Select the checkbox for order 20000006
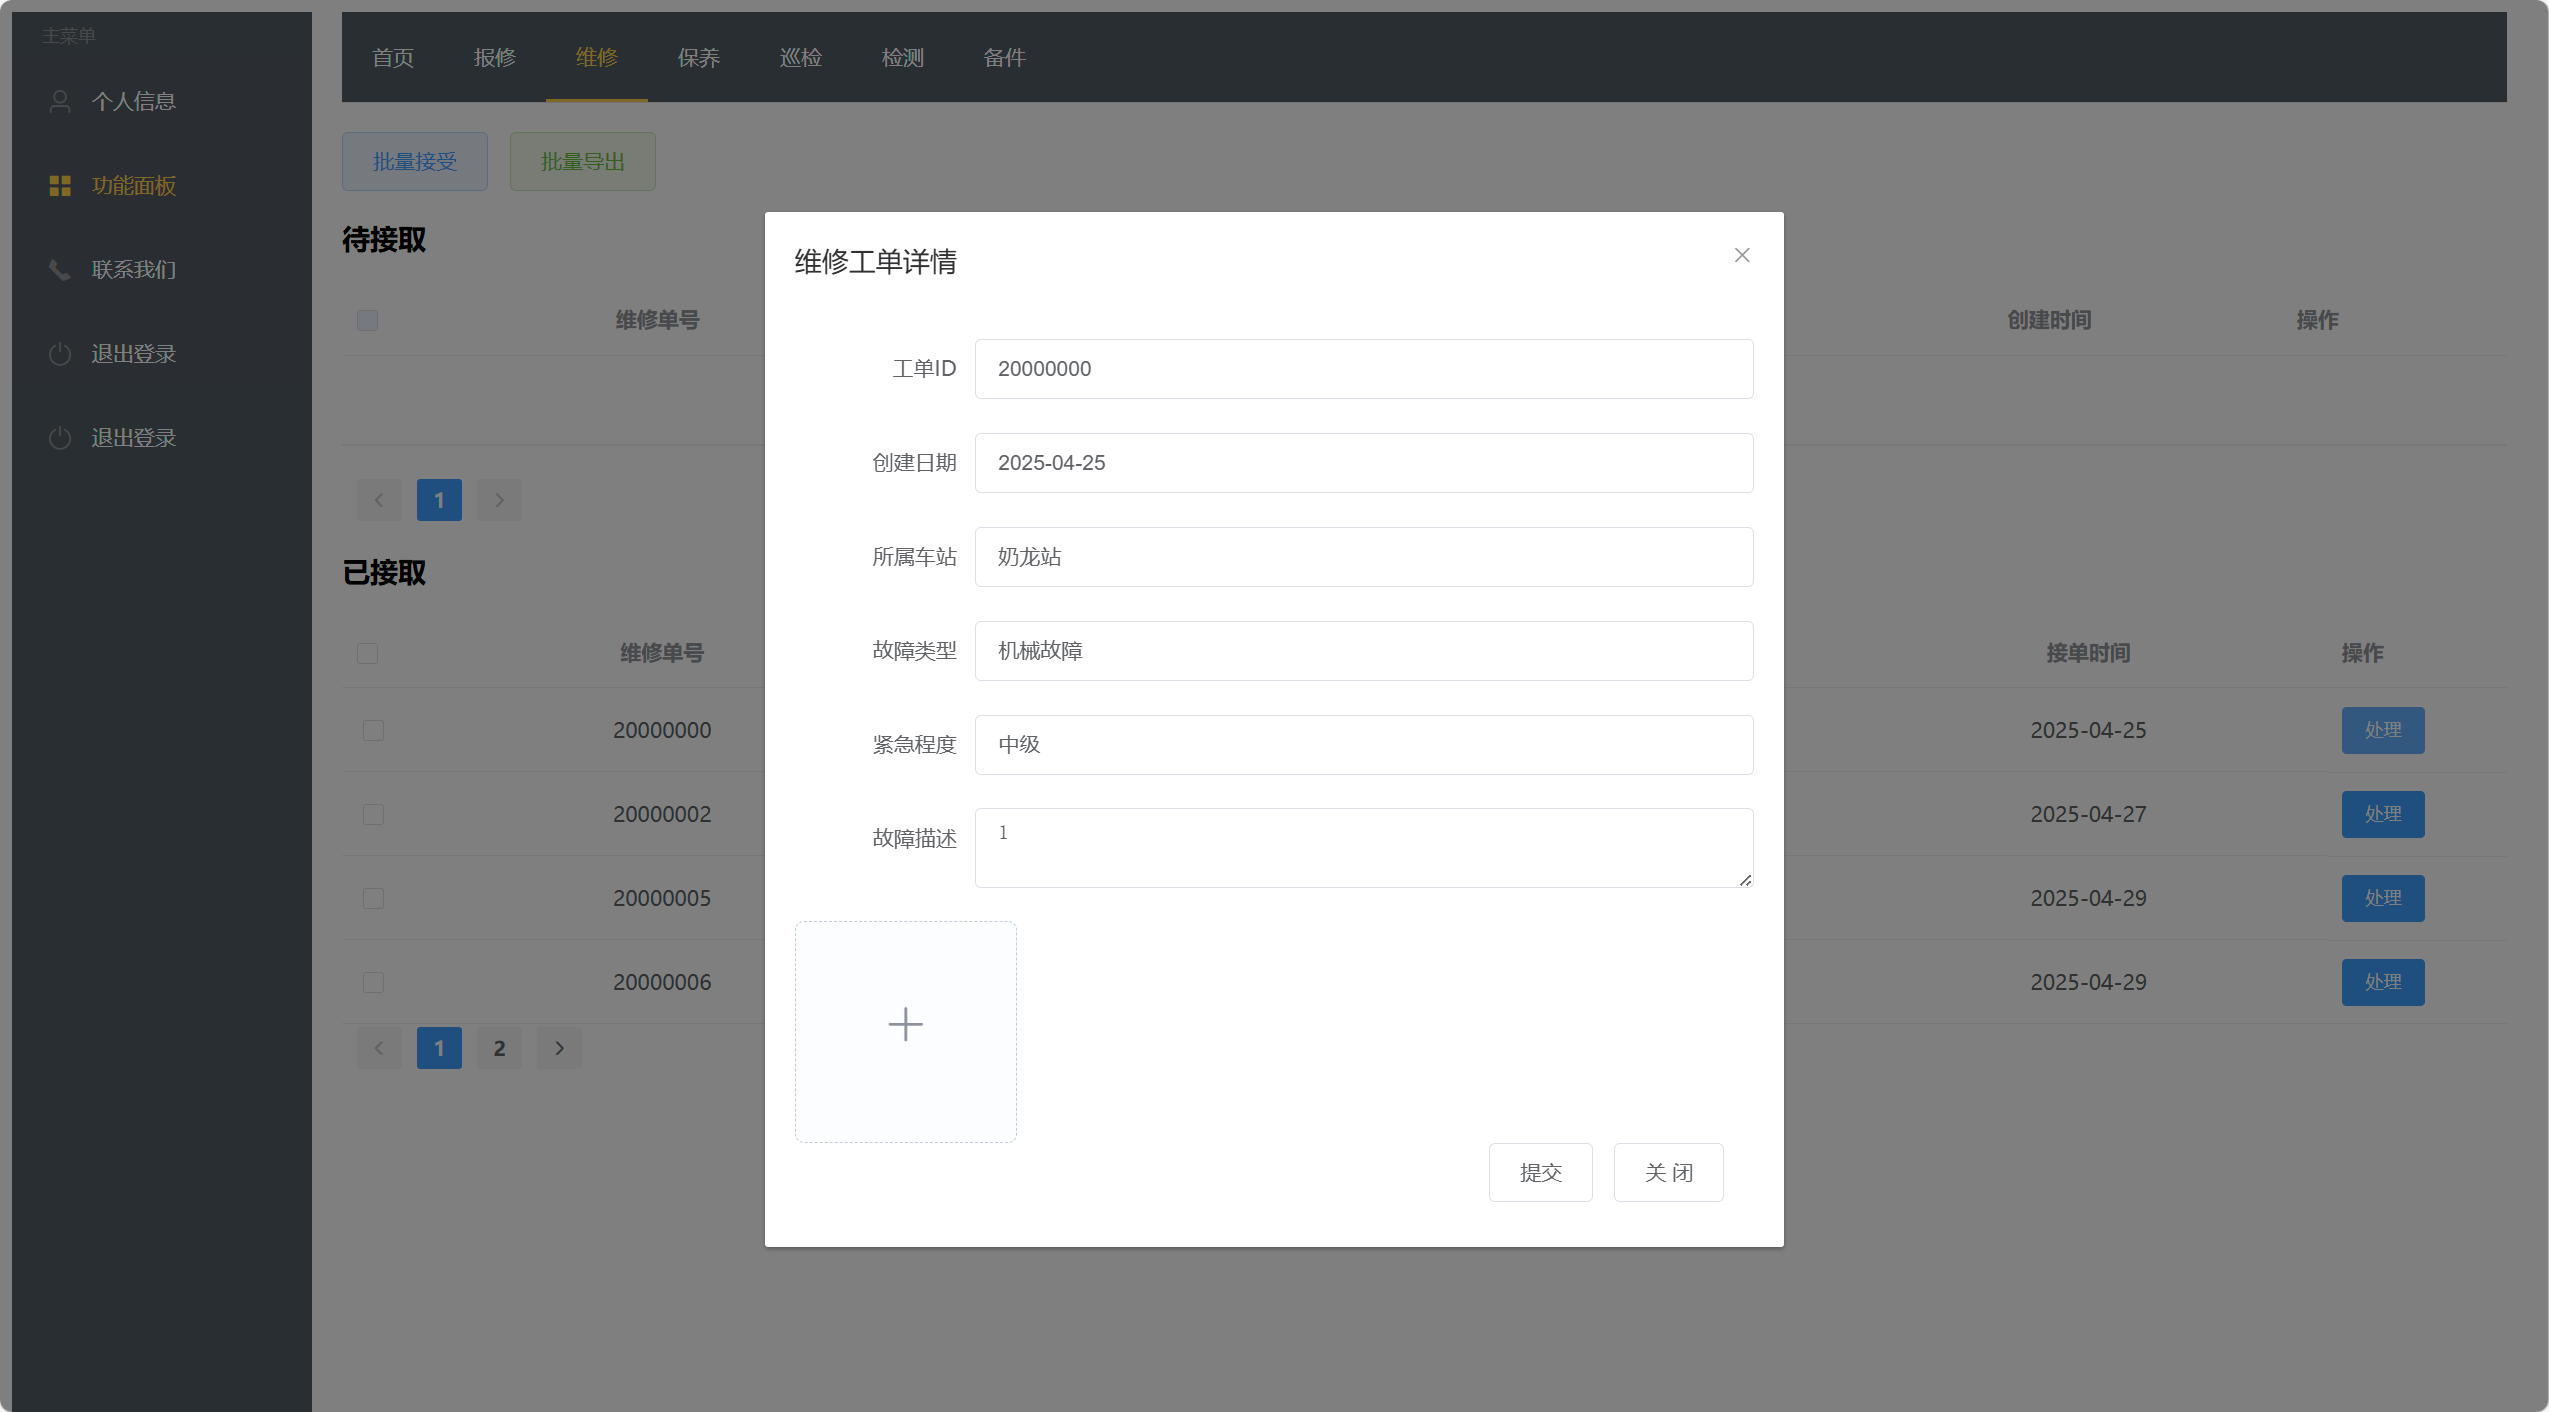 373,982
